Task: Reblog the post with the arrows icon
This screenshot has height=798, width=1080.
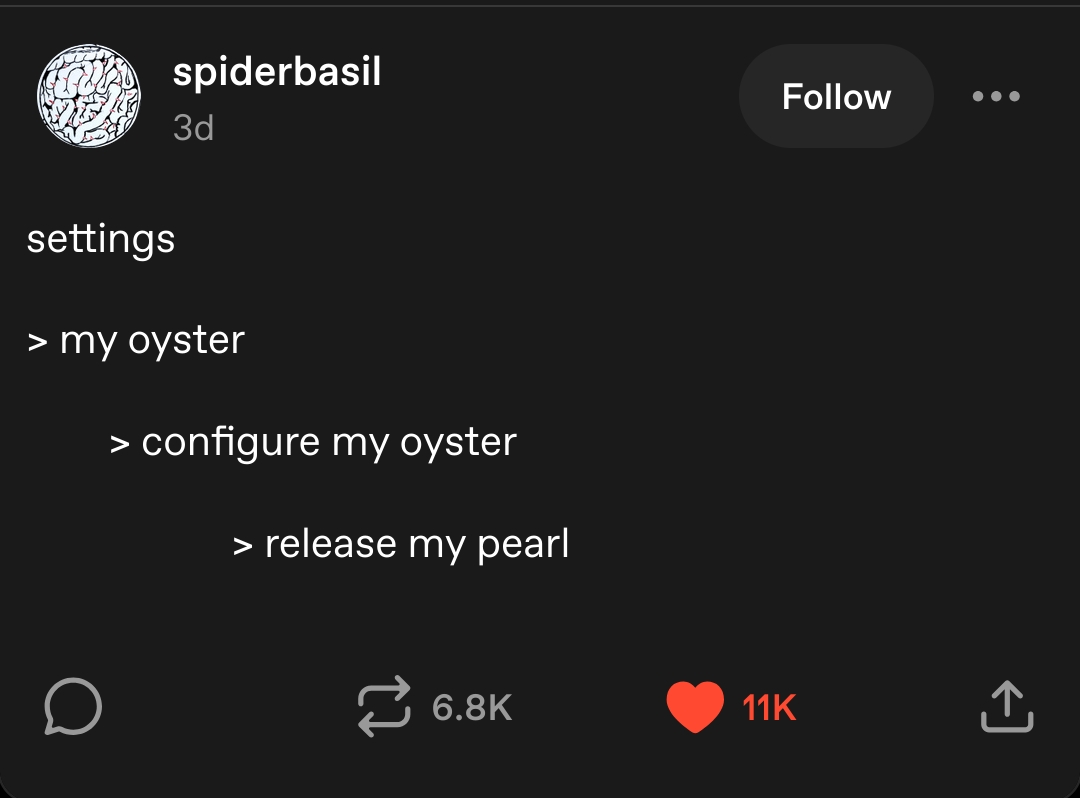Action: (x=384, y=707)
